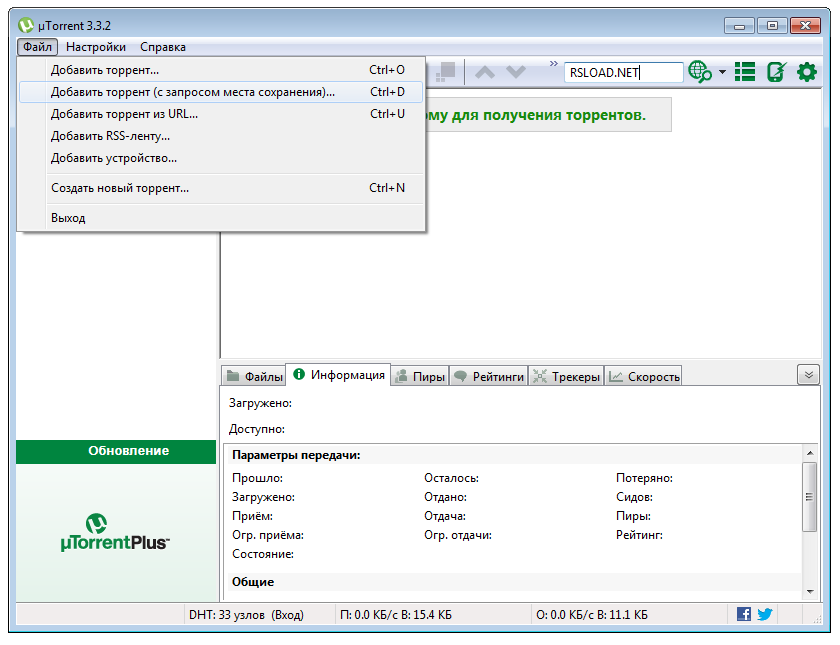This screenshot has height=645, width=840.
Task: Click the RSLOAD.NET search field
Action: click(x=624, y=72)
